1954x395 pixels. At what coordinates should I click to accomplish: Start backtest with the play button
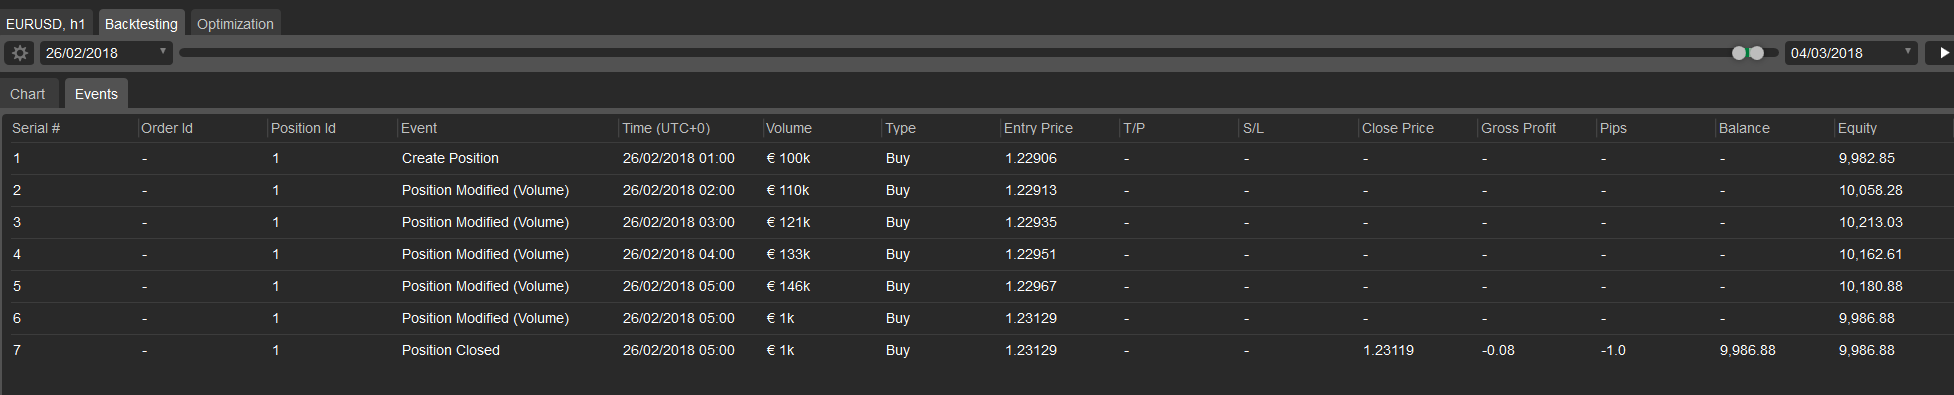click(1940, 53)
